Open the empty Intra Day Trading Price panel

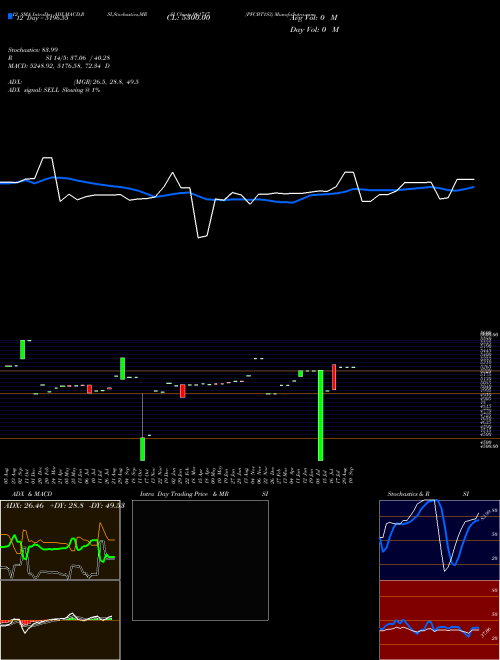(x=200, y=560)
